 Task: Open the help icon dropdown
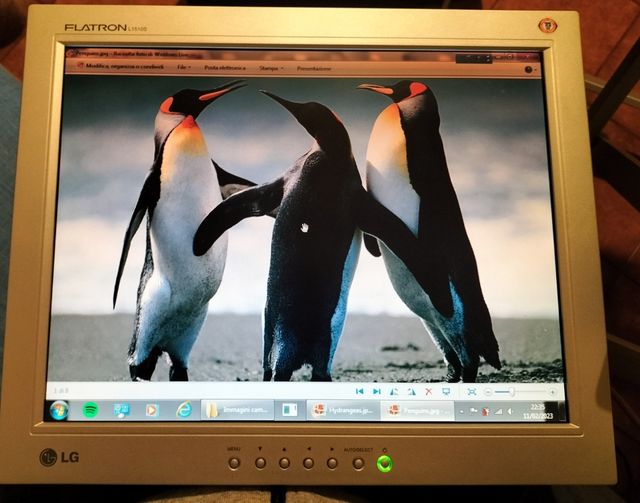[x=530, y=70]
